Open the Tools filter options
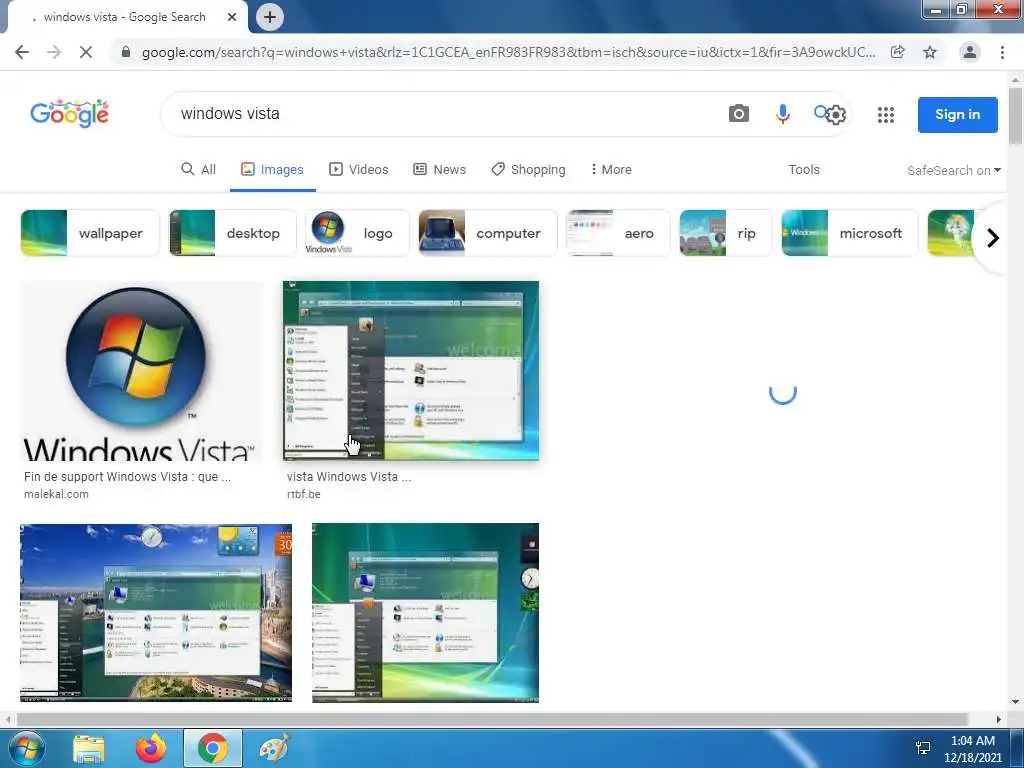1024x768 pixels. [x=803, y=170]
